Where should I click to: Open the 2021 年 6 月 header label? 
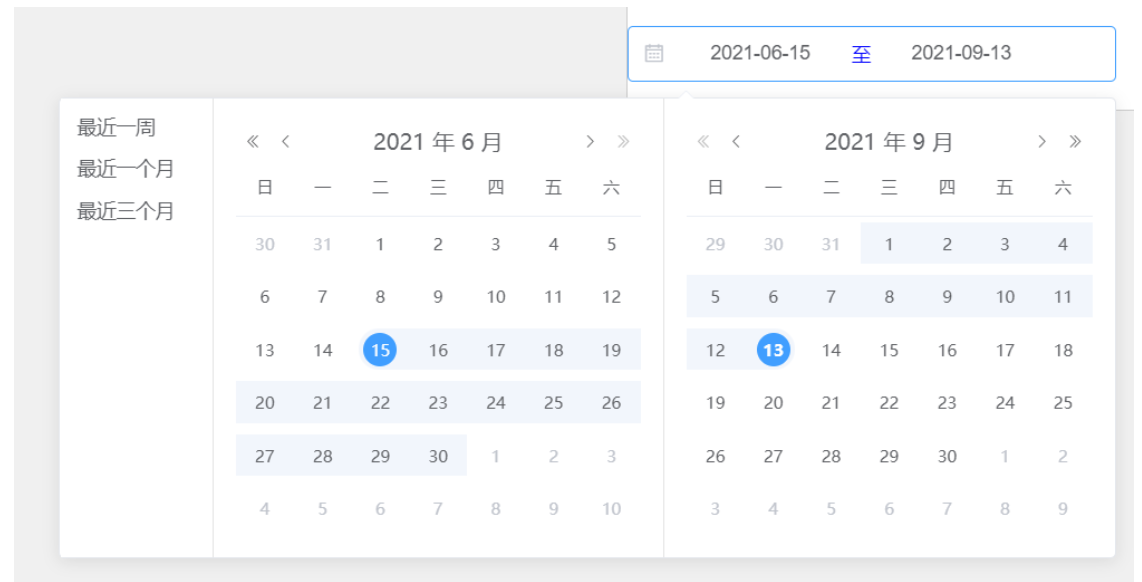[437, 142]
